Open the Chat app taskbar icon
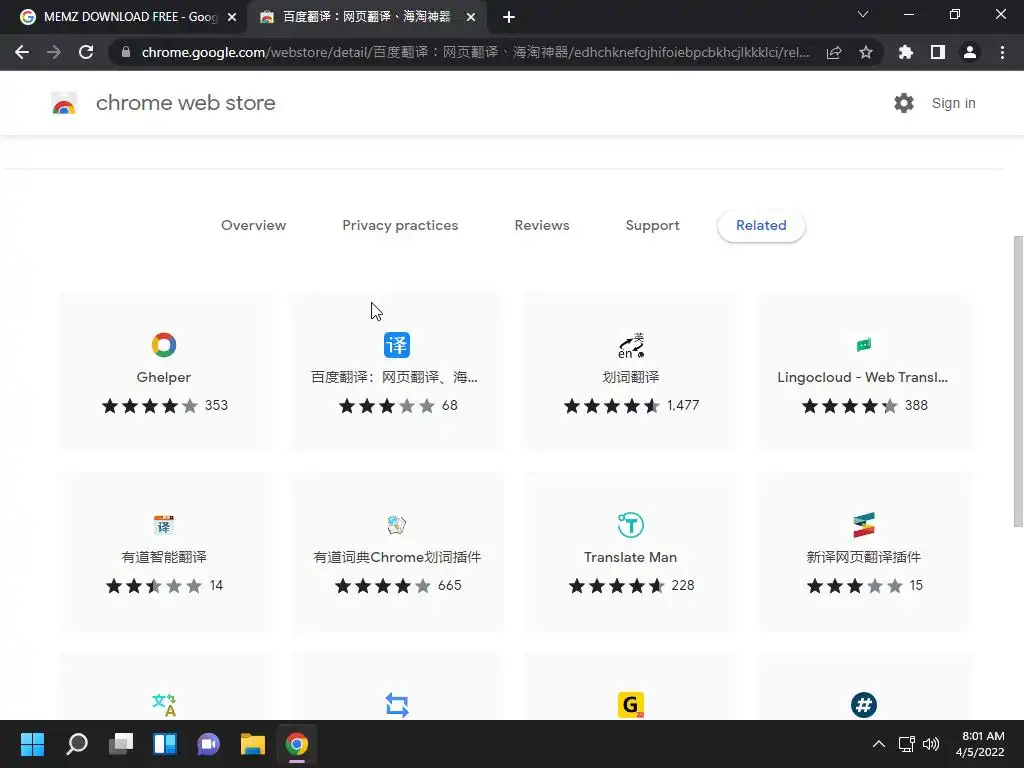 coord(208,744)
